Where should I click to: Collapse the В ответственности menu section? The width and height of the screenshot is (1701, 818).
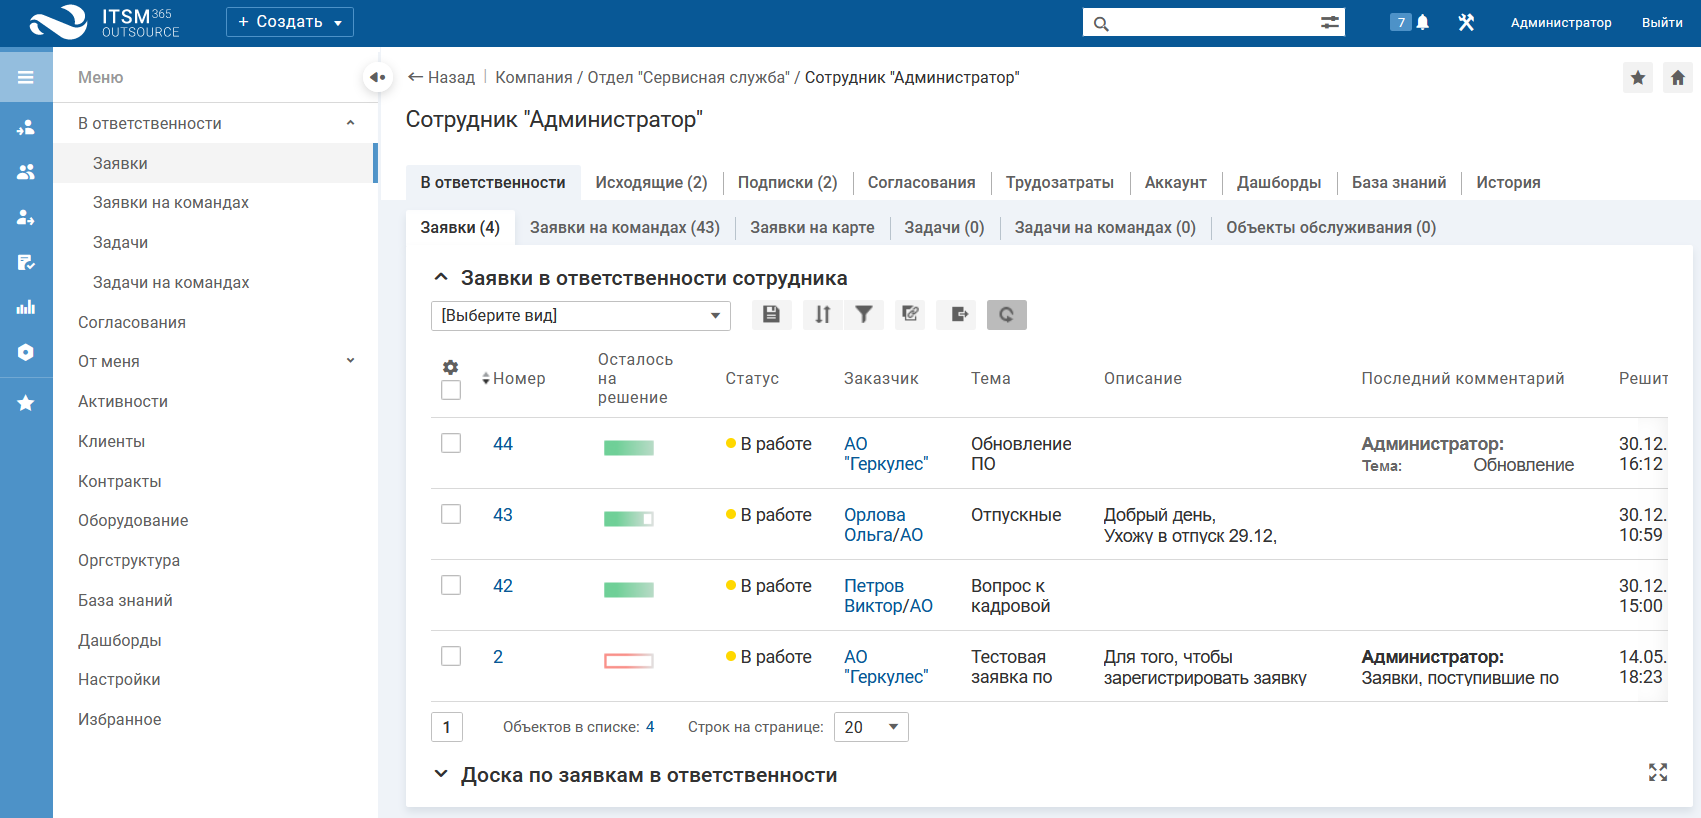point(350,123)
